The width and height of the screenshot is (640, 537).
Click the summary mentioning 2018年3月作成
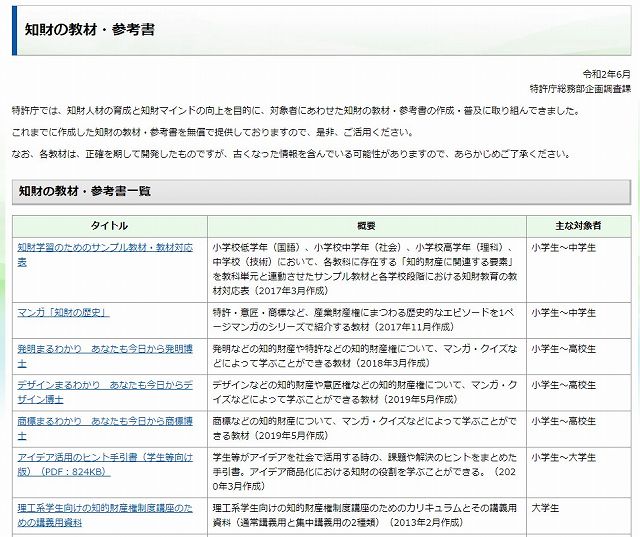(365, 356)
